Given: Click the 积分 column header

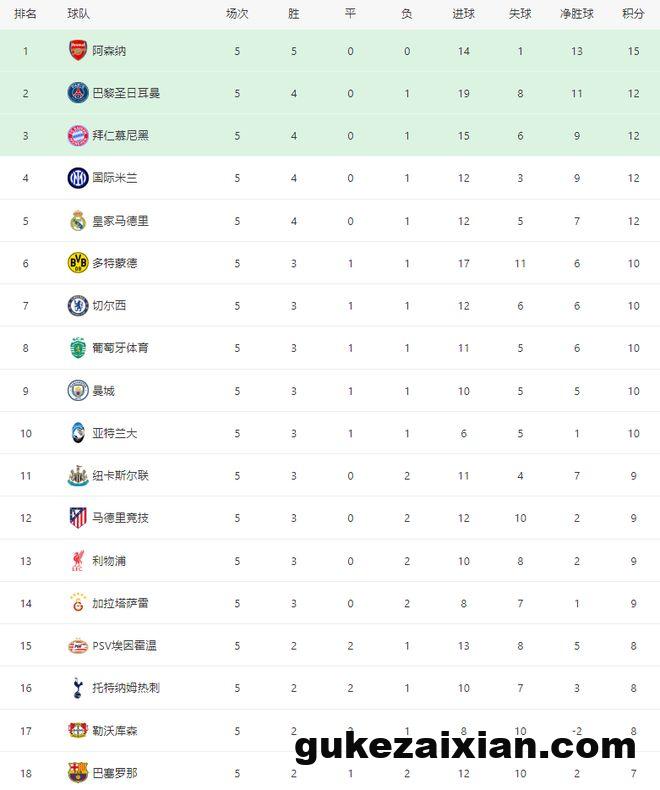Looking at the screenshot, I should pyautogui.click(x=633, y=14).
